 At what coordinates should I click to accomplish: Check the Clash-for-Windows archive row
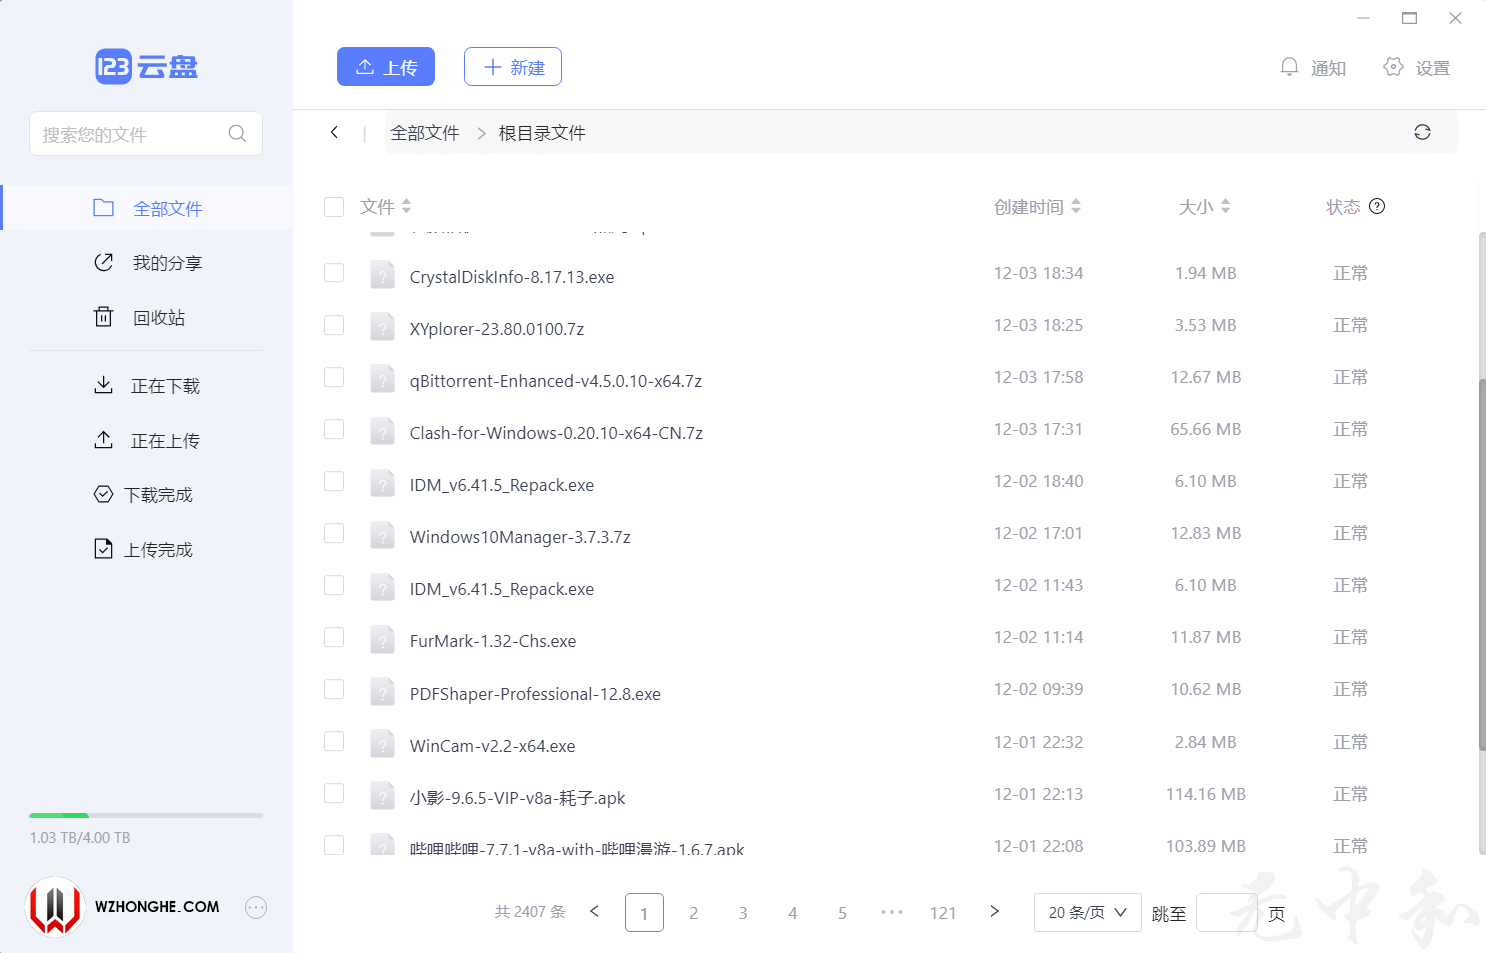tap(333, 429)
